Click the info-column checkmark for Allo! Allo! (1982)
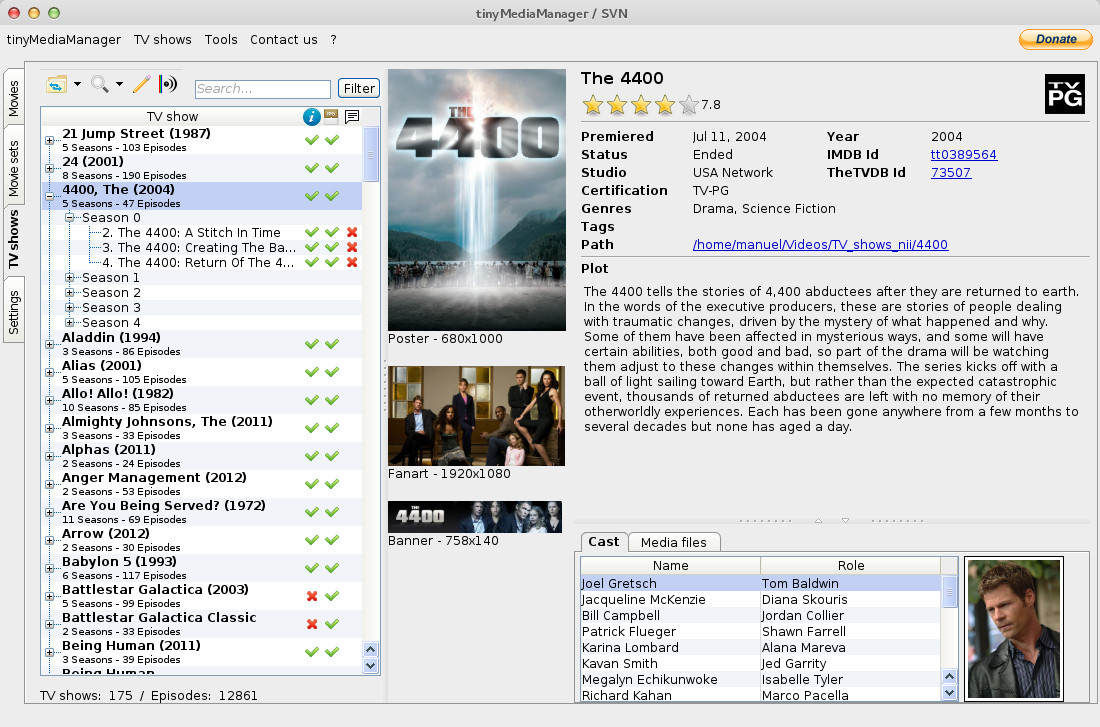Image resolution: width=1100 pixels, height=727 pixels. [312, 400]
